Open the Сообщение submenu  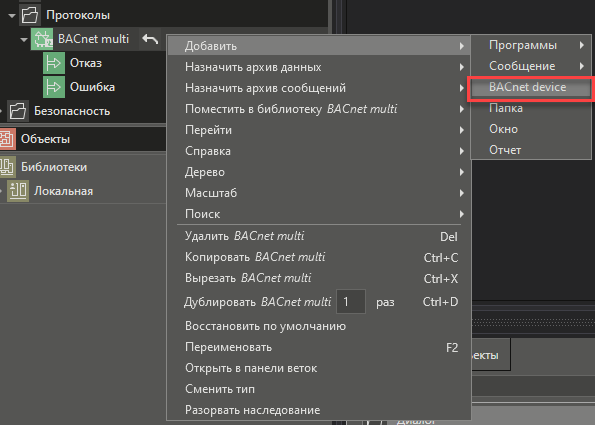(x=531, y=66)
